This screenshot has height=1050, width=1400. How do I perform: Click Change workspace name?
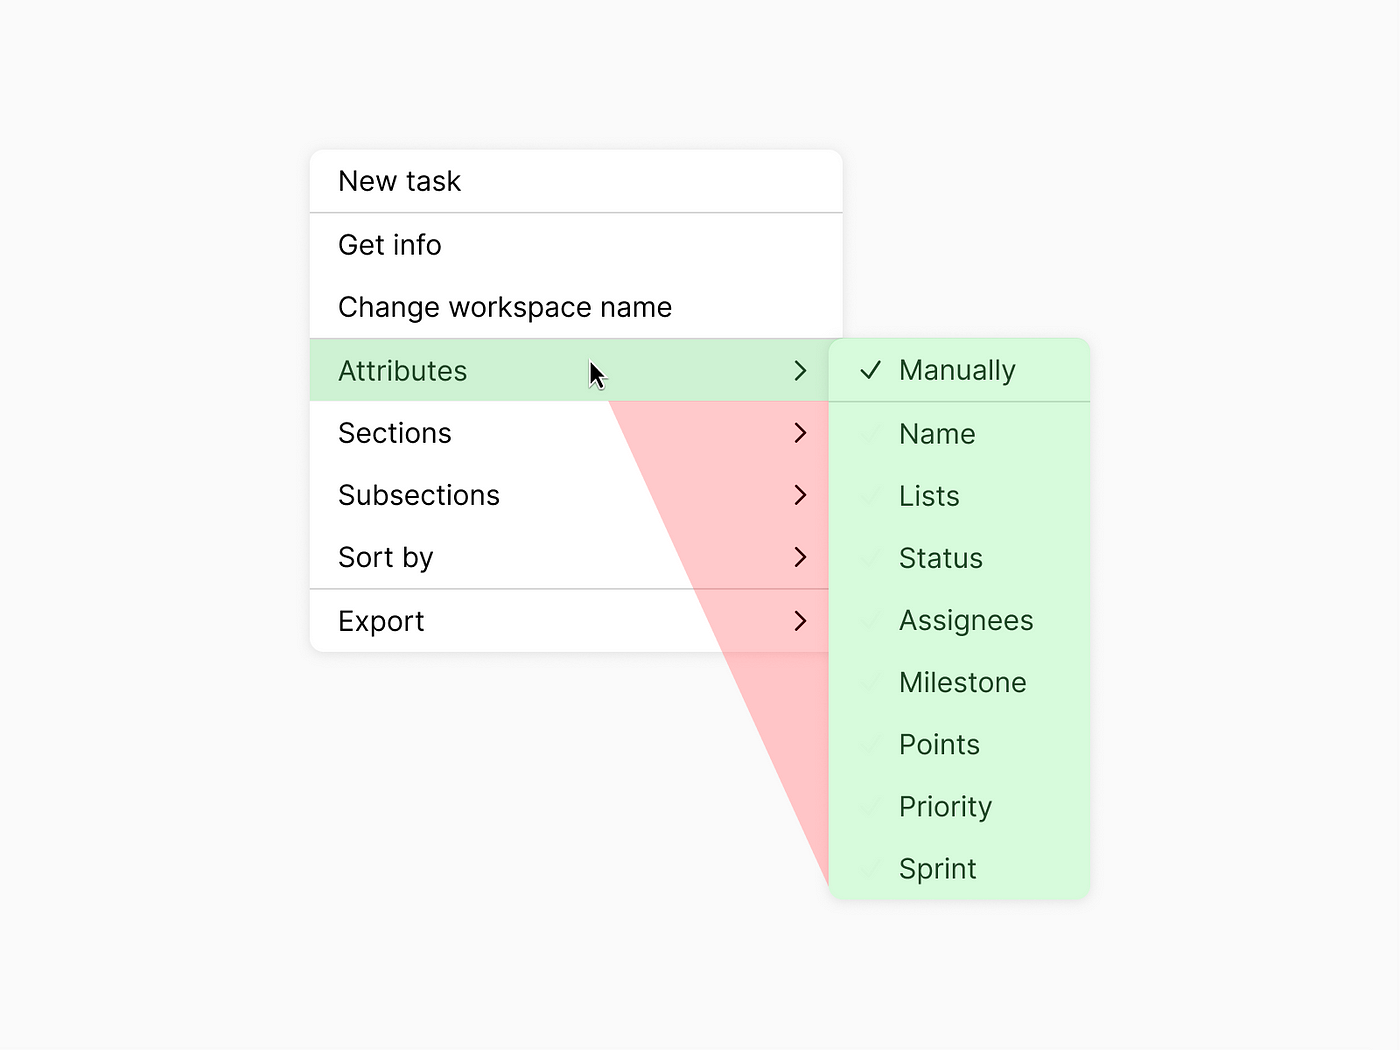505,307
